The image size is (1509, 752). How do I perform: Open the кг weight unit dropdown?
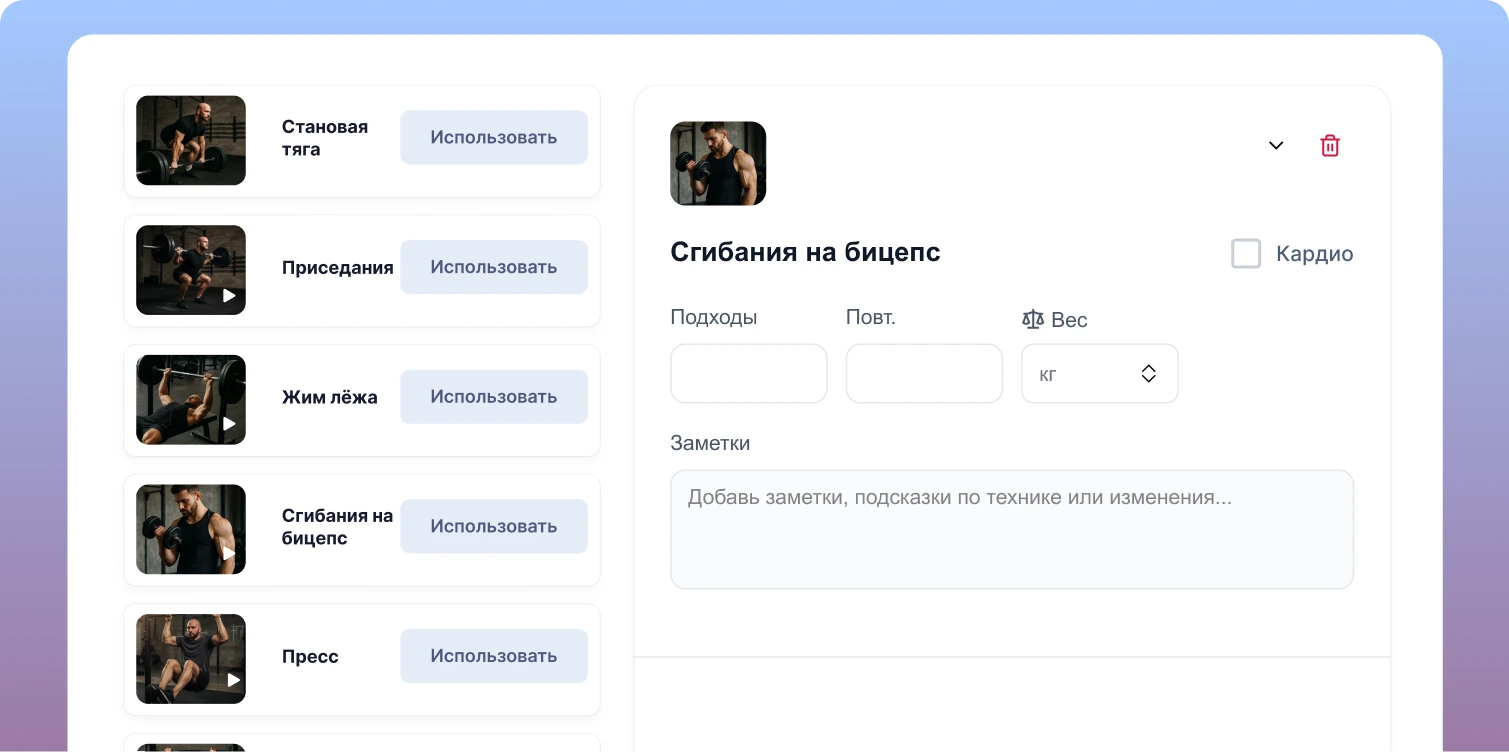point(1100,374)
